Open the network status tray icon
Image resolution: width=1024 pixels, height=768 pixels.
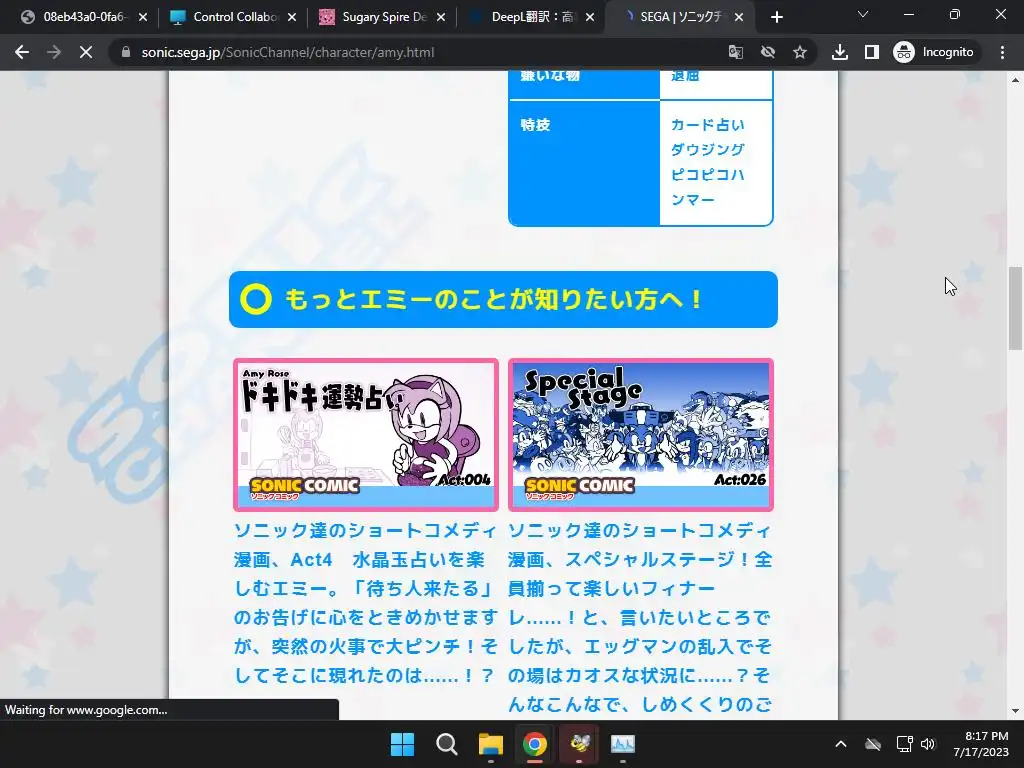point(904,744)
